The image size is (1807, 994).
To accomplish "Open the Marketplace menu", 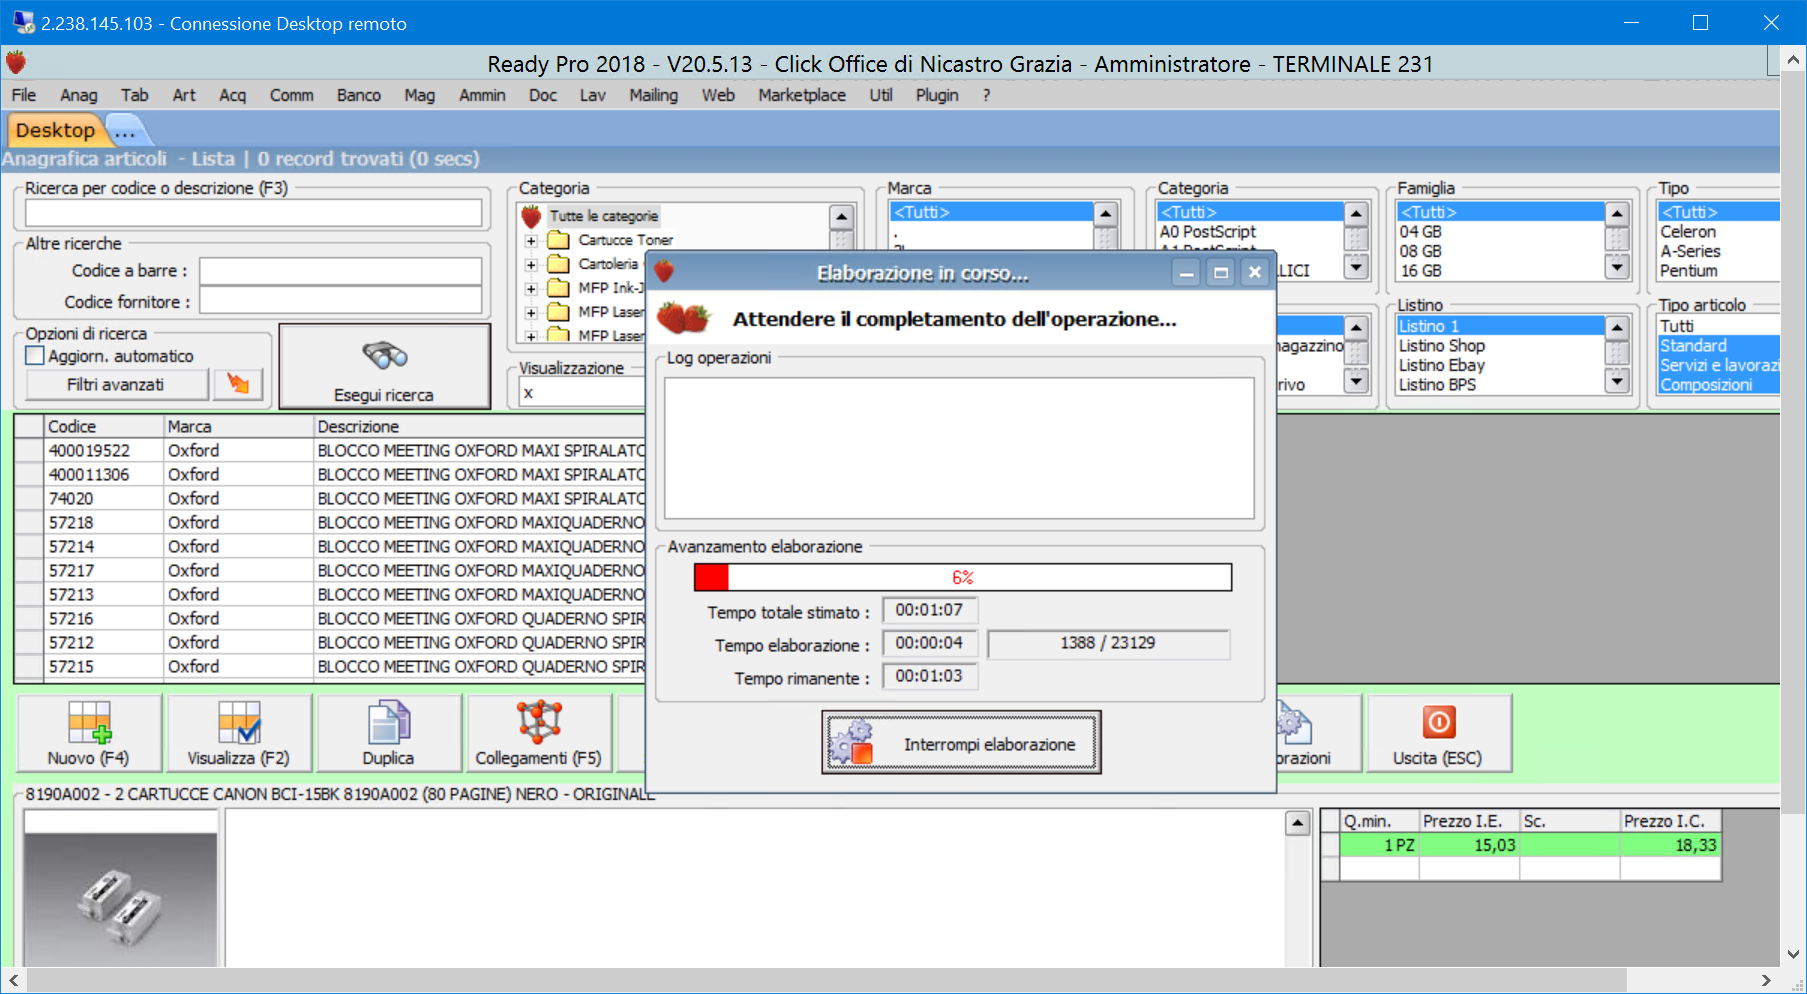I will pyautogui.click(x=802, y=95).
